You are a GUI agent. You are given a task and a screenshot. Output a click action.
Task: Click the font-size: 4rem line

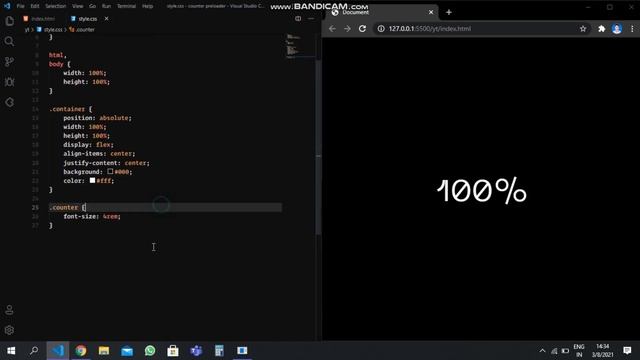(92, 216)
